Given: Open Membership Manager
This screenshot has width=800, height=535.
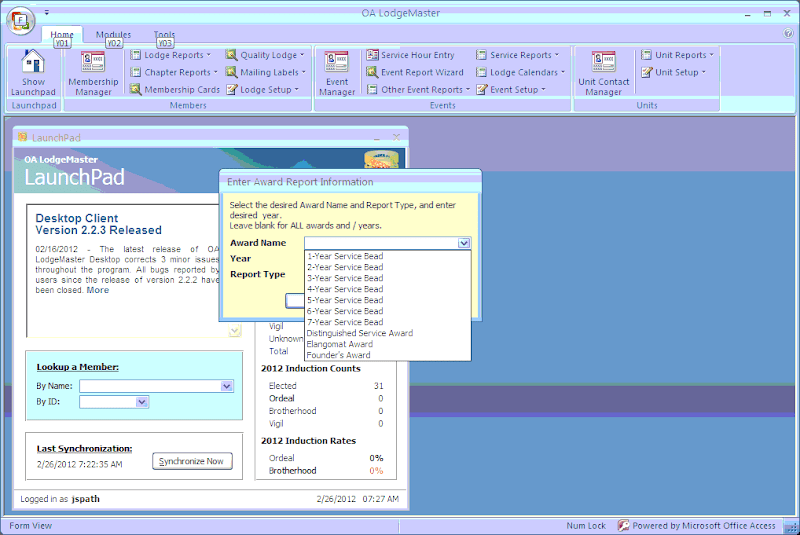Looking at the screenshot, I should (93, 72).
